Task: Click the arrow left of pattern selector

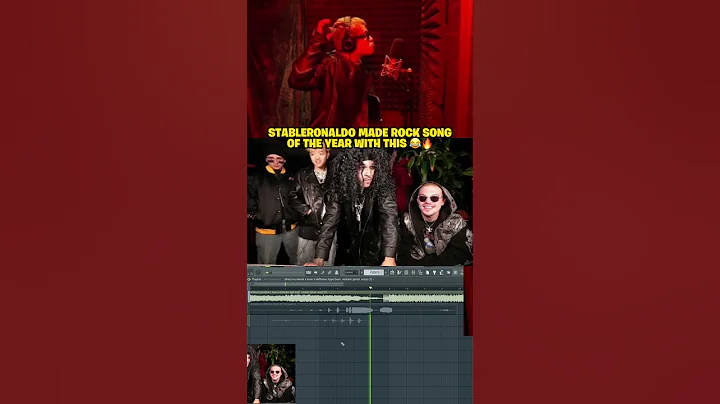Action: tap(362, 272)
